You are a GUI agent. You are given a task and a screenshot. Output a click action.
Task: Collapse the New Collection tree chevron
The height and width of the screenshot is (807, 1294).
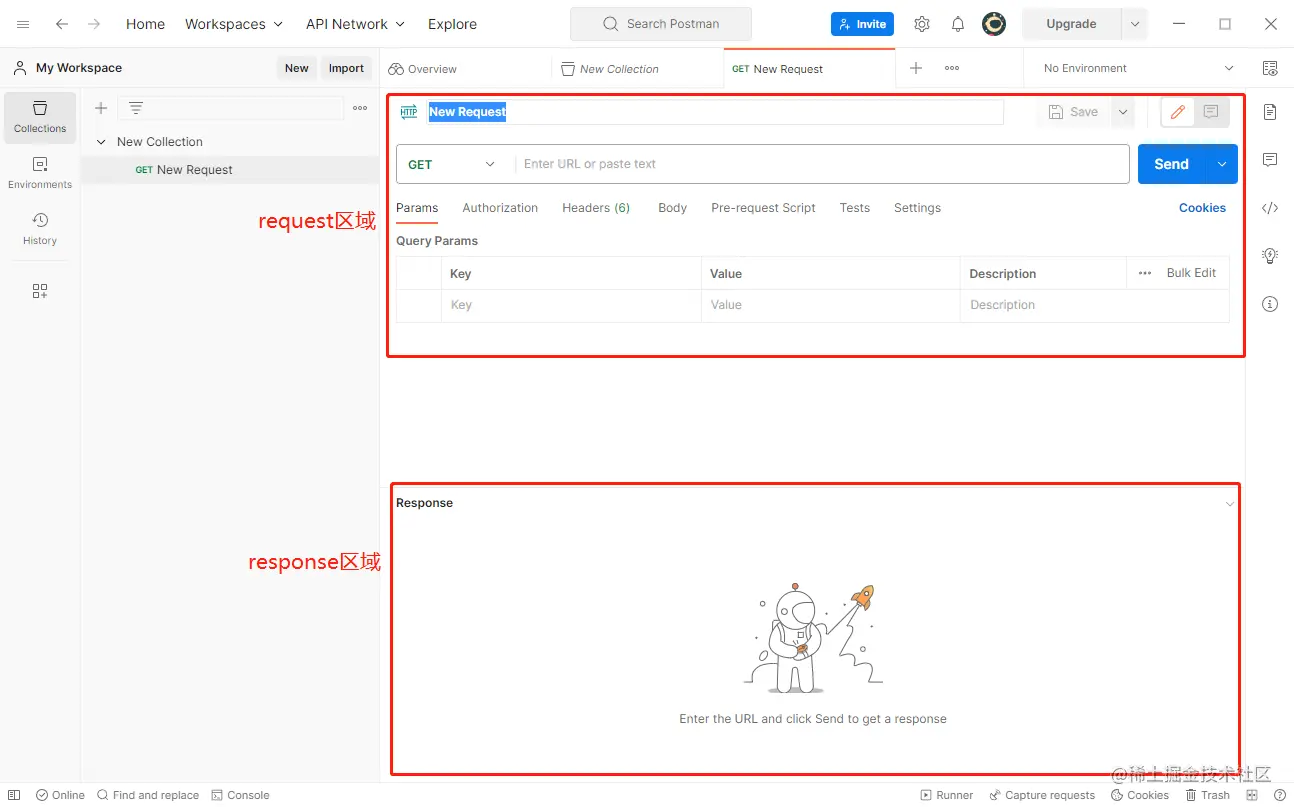pos(101,142)
